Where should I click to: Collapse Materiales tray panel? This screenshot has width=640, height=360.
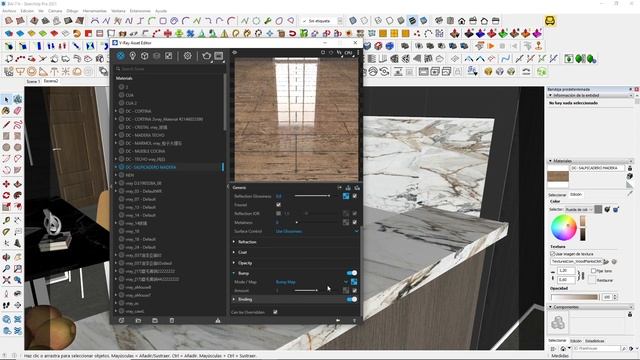point(550,161)
